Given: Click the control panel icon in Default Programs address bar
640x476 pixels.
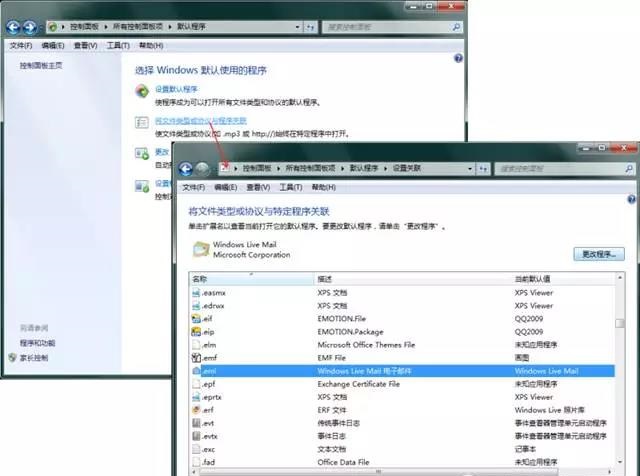Looking at the screenshot, I should (x=53, y=27).
